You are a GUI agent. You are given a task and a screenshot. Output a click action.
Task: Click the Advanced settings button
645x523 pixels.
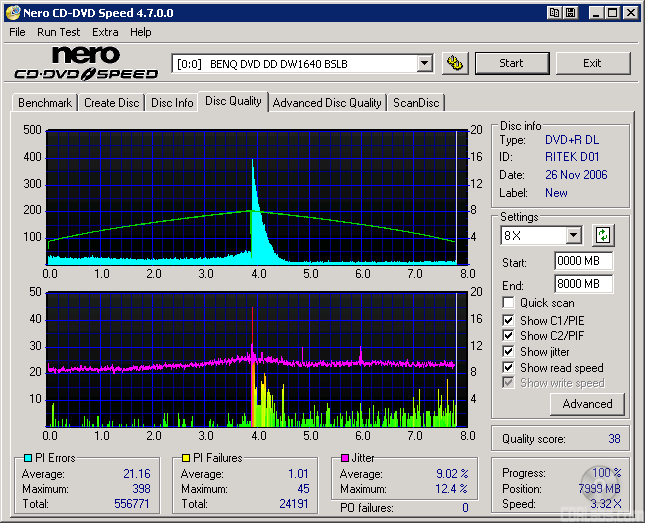tap(587, 404)
